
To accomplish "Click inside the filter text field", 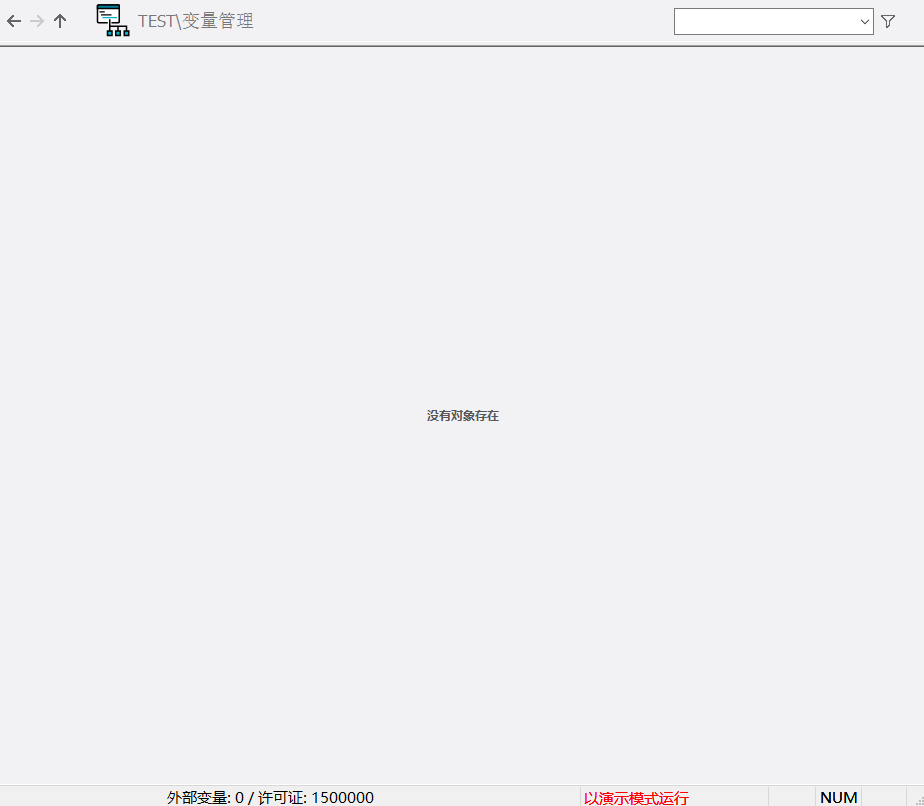I will 764,21.
